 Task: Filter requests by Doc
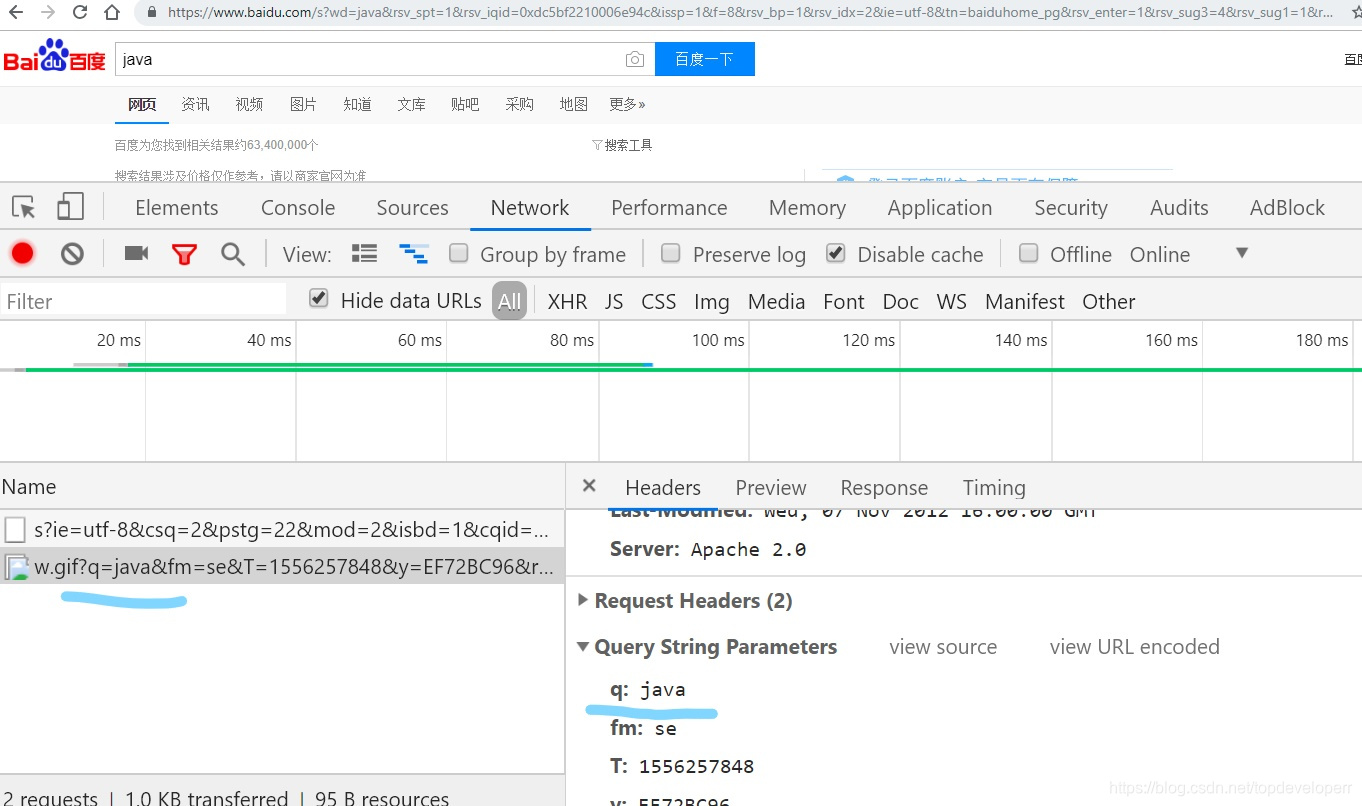[900, 302]
